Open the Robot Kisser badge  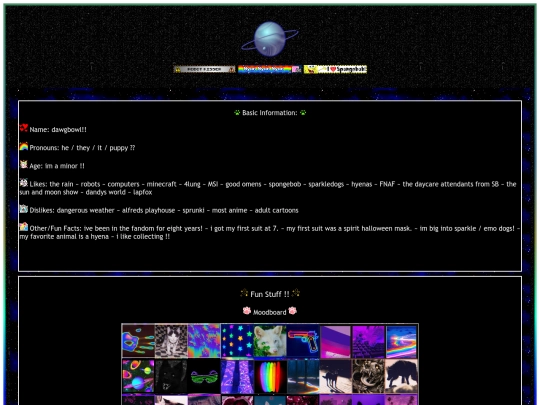coord(205,69)
